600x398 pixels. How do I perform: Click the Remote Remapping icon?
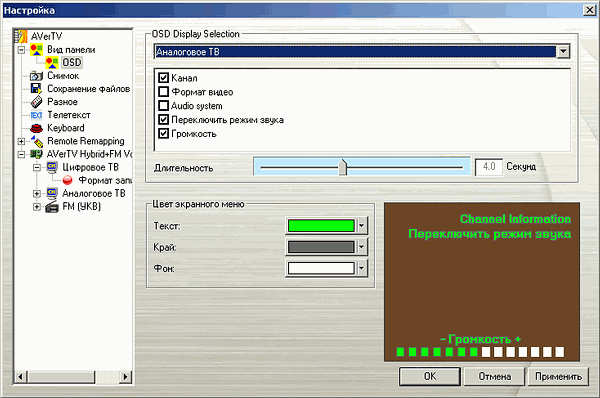click(x=37, y=141)
